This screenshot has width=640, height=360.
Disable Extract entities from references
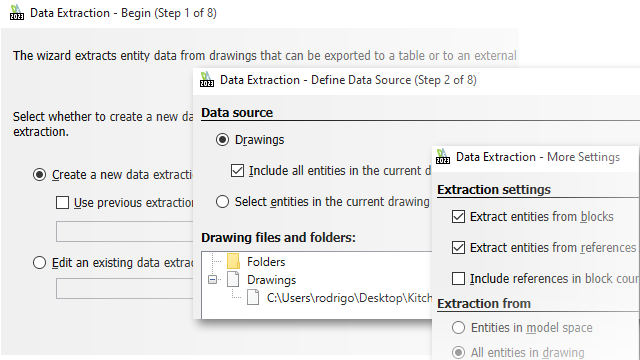[x=458, y=247]
